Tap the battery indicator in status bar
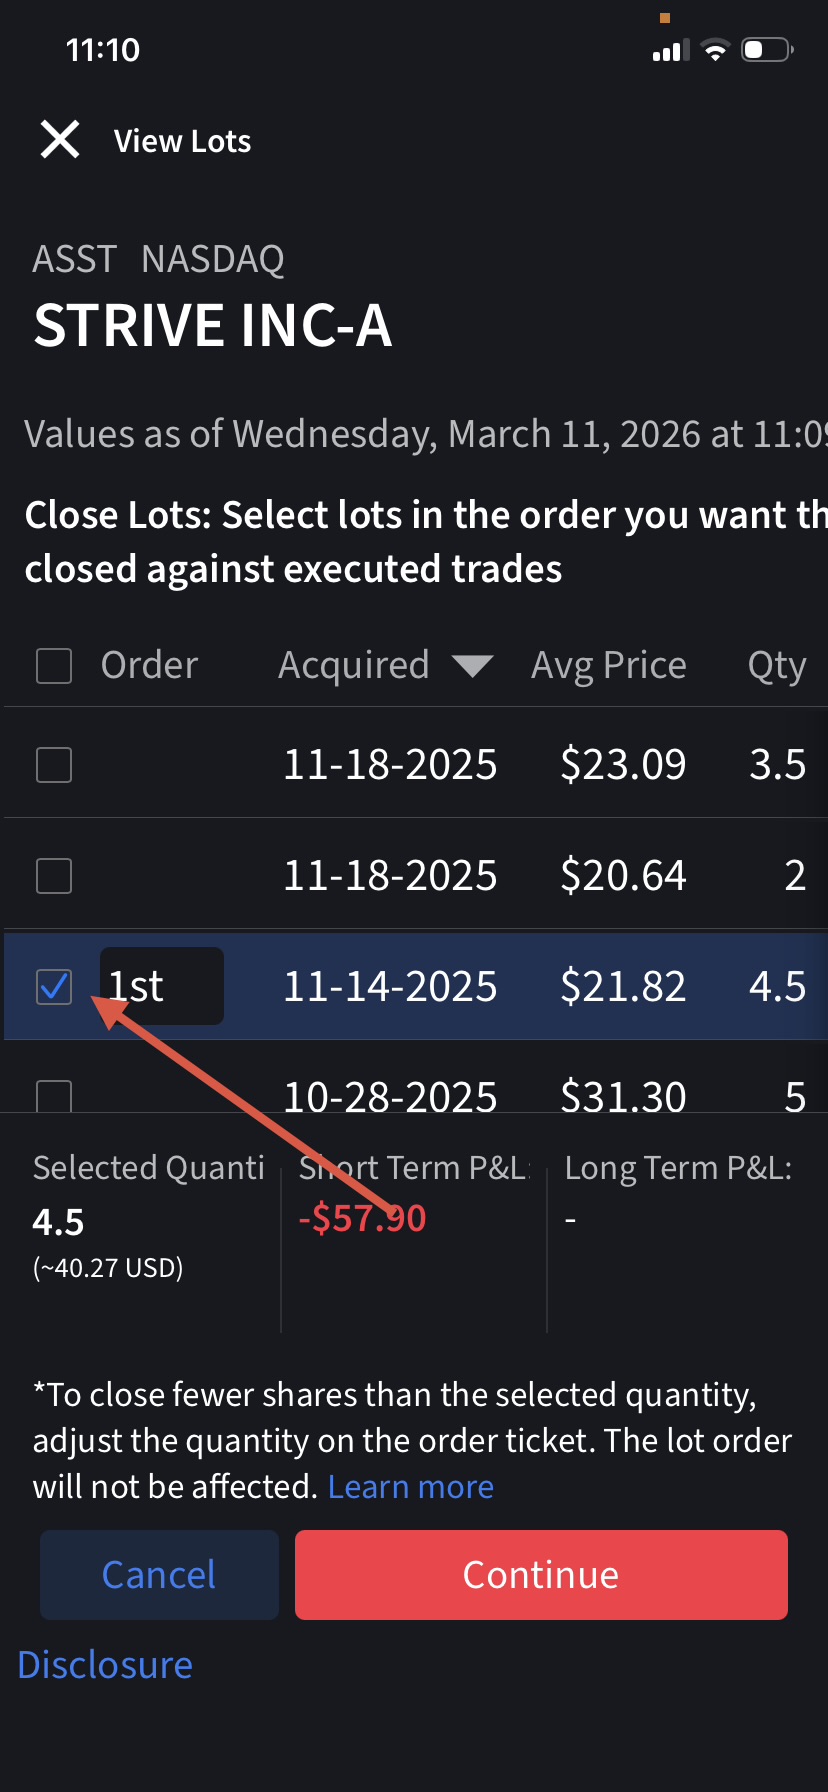 pyautogui.click(x=767, y=50)
